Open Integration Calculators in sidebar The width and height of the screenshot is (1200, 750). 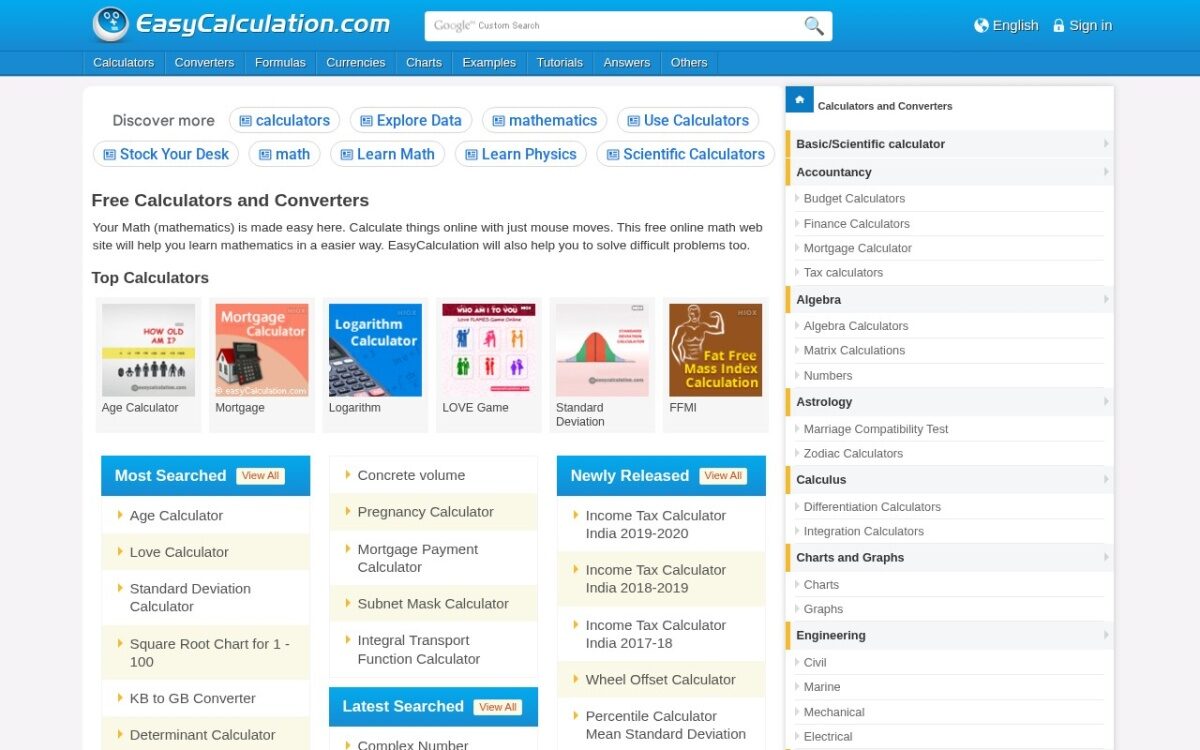coord(864,532)
